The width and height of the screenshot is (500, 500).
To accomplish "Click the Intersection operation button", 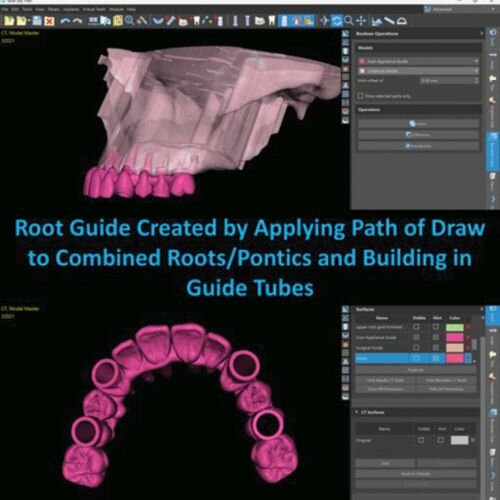I will pyautogui.click(x=418, y=146).
